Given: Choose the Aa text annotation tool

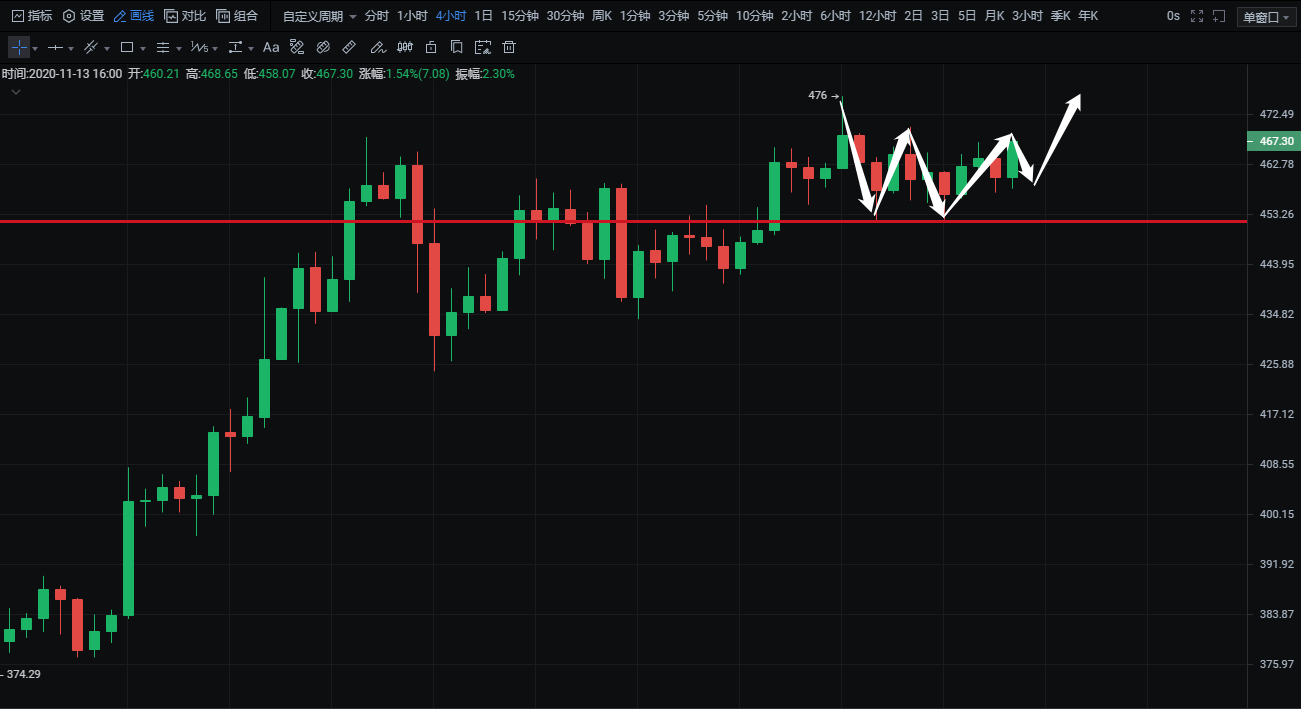Looking at the screenshot, I should pyautogui.click(x=271, y=47).
